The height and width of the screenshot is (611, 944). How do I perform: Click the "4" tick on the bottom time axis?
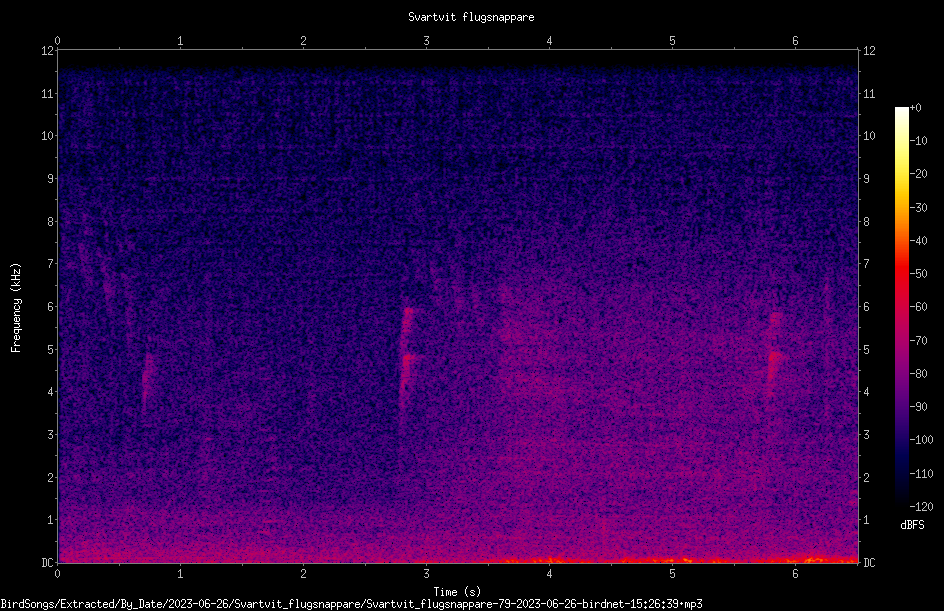coord(549,574)
